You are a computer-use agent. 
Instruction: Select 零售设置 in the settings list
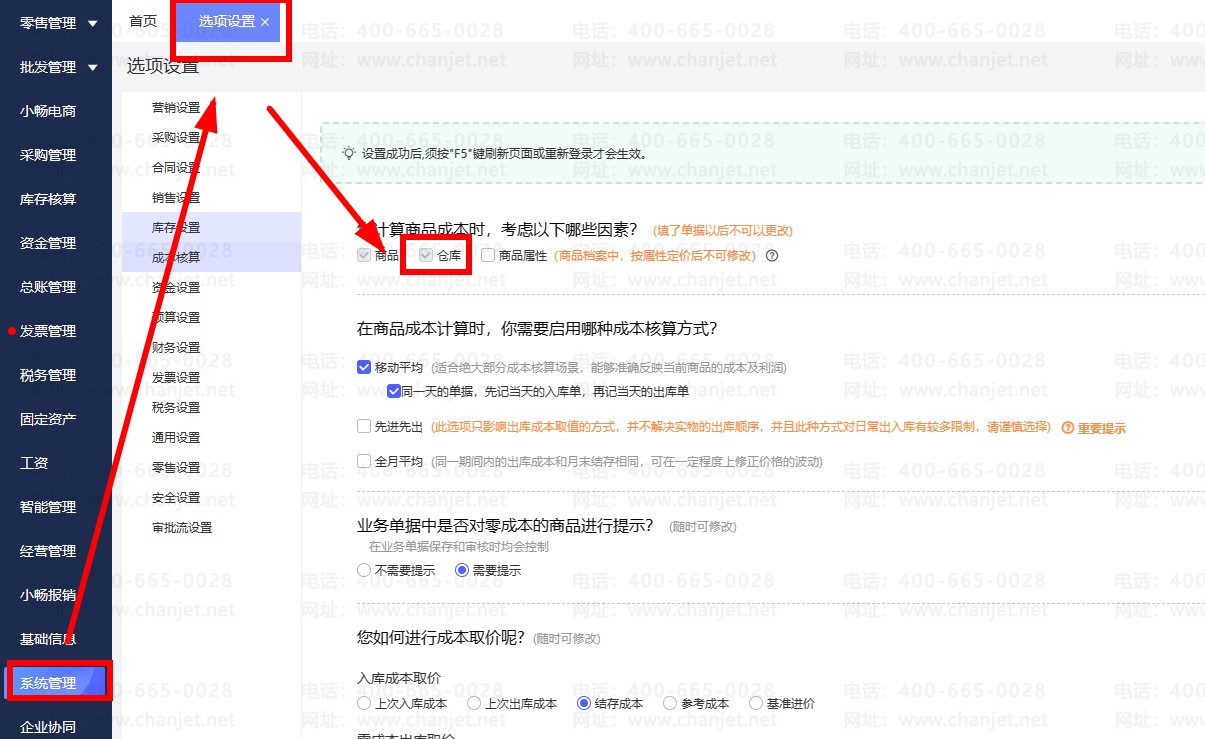[x=176, y=467]
